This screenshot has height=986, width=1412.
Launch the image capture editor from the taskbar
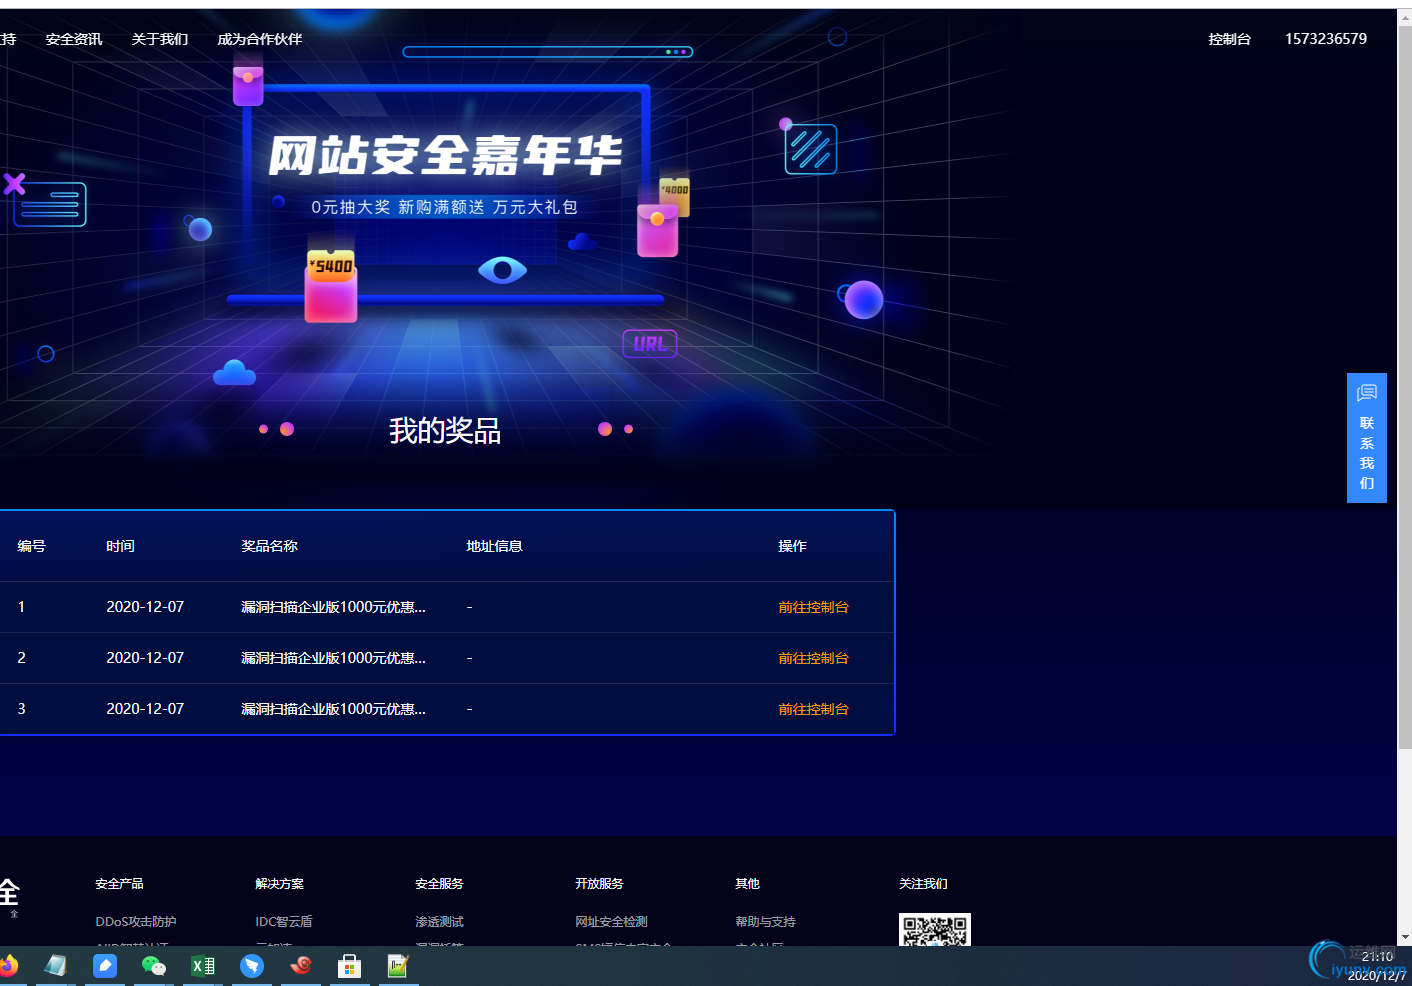pyautogui.click(x=397, y=965)
